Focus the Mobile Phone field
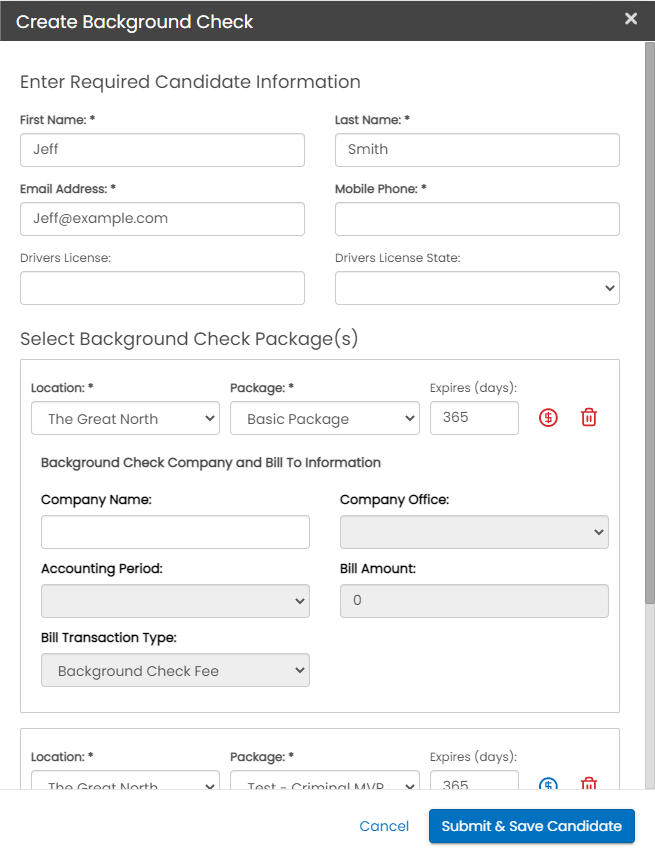This screenshot has height=860, width=655. [x=477, y=219]
